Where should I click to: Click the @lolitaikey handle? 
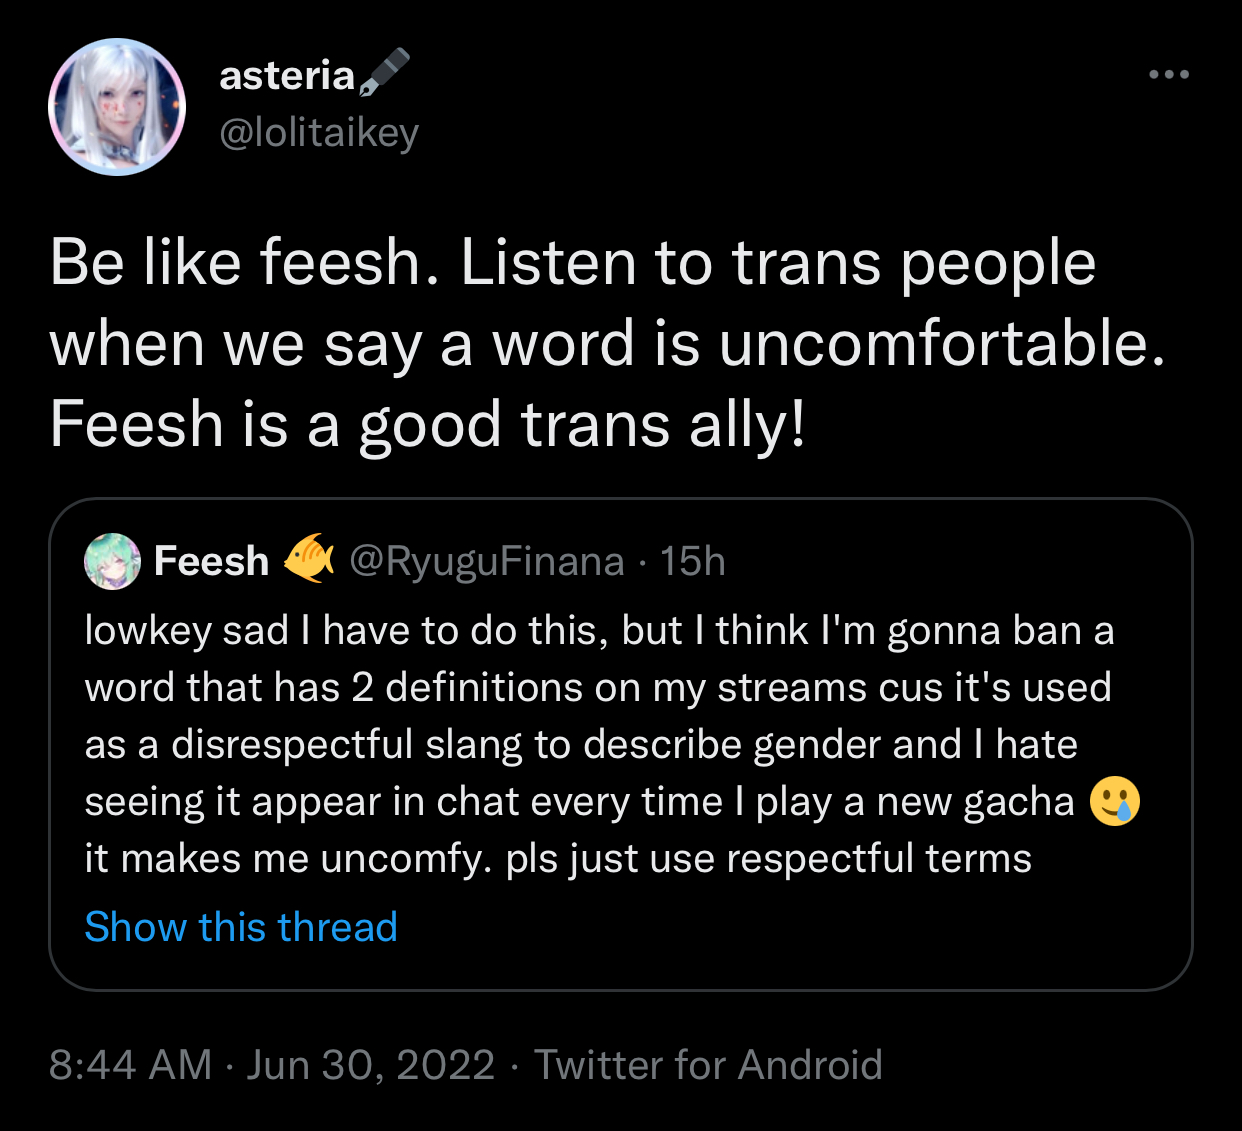[x=319, y=132]
